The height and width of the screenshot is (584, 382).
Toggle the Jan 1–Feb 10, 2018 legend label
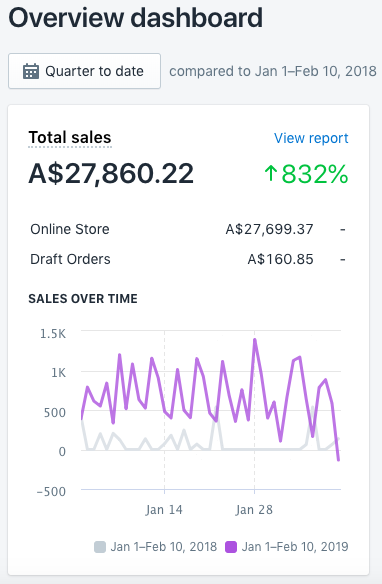point(163,547)
